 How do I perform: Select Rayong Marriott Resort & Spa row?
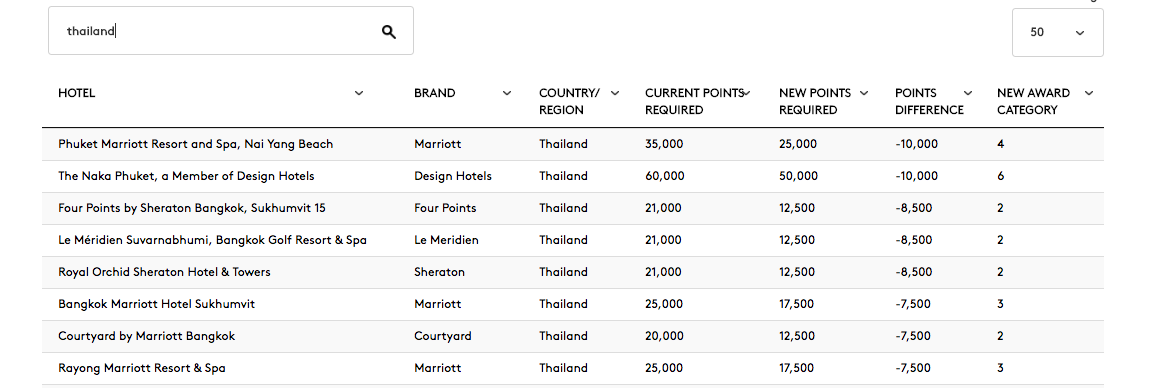pyautogui.click(x=573, y=368)
